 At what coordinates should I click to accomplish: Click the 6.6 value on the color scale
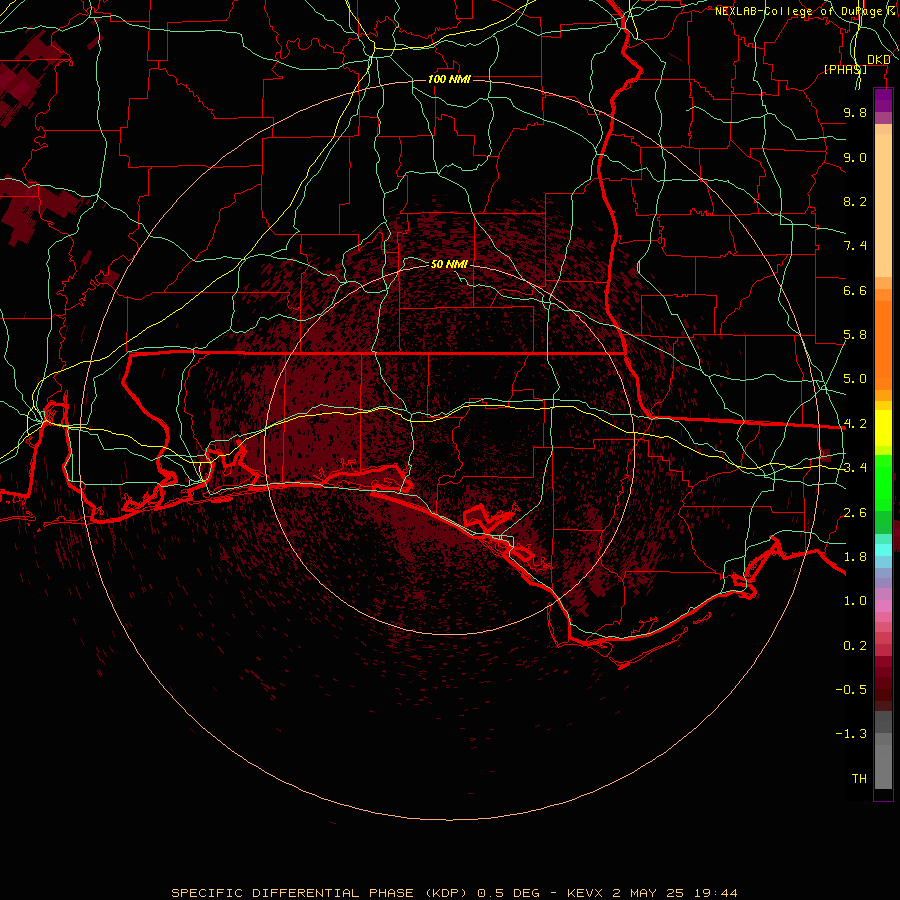tap(855, 290)
